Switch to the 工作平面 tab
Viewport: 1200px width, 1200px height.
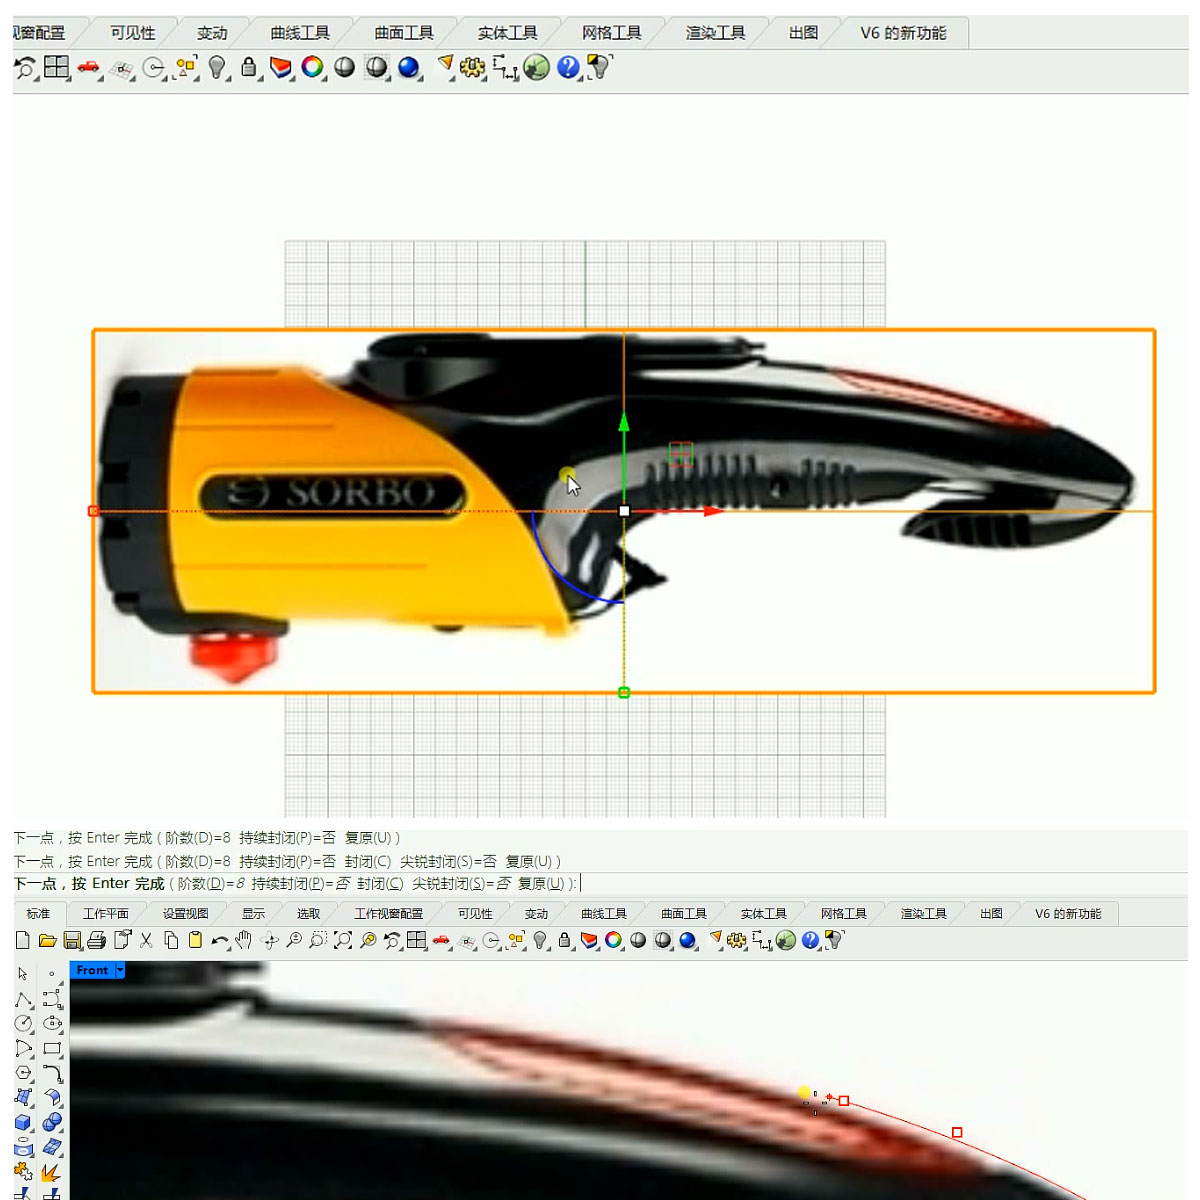click(106, 914)
